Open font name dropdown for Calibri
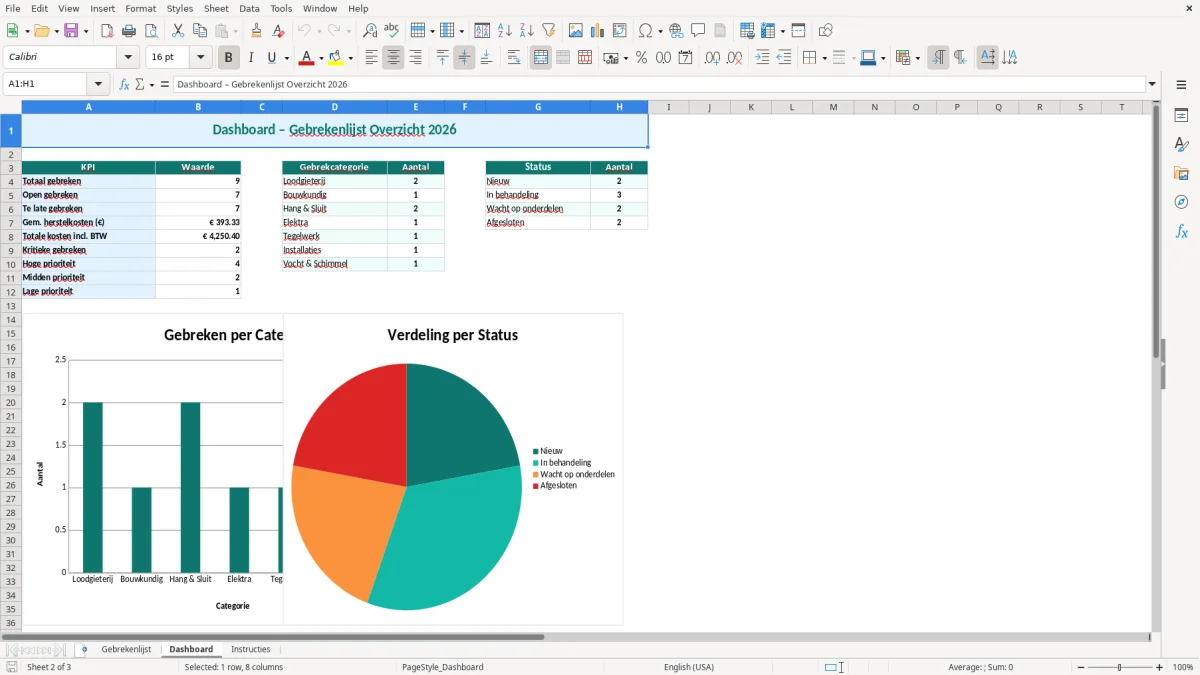 tap(127, 58)
